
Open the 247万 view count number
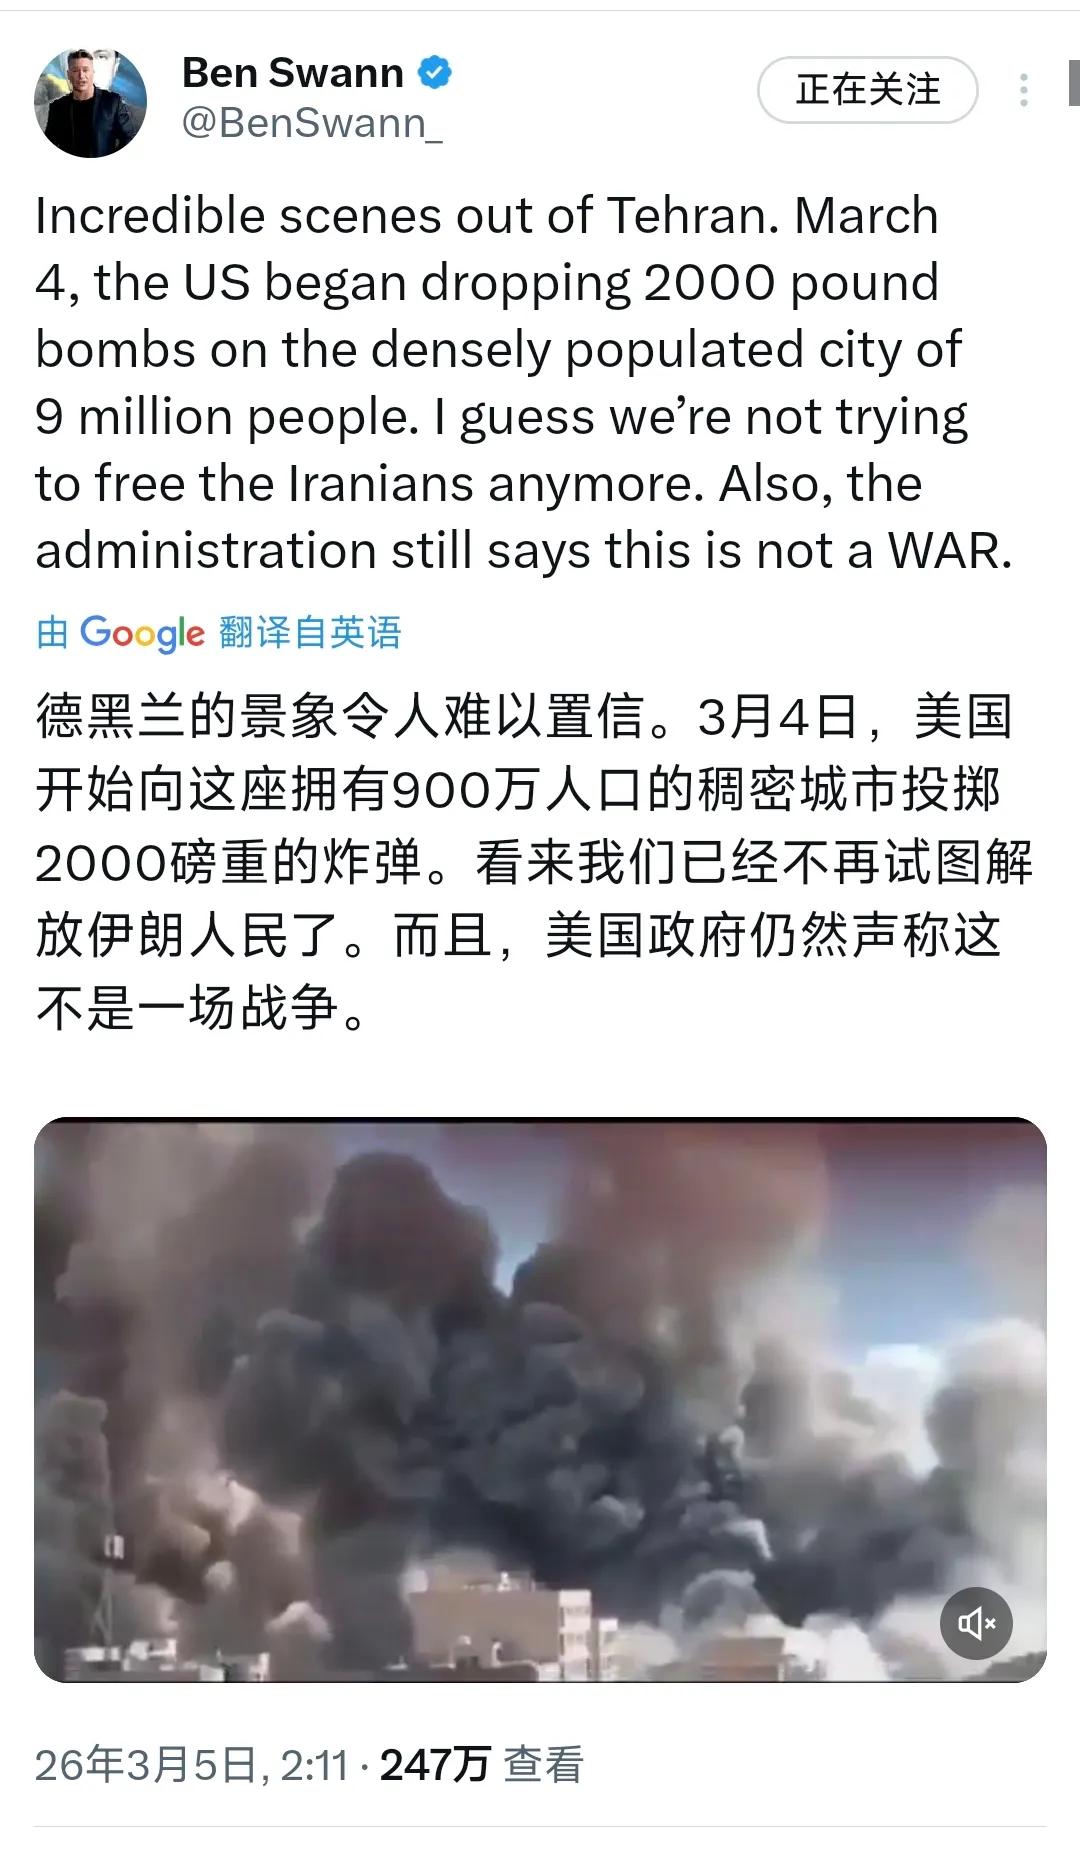435,1766
